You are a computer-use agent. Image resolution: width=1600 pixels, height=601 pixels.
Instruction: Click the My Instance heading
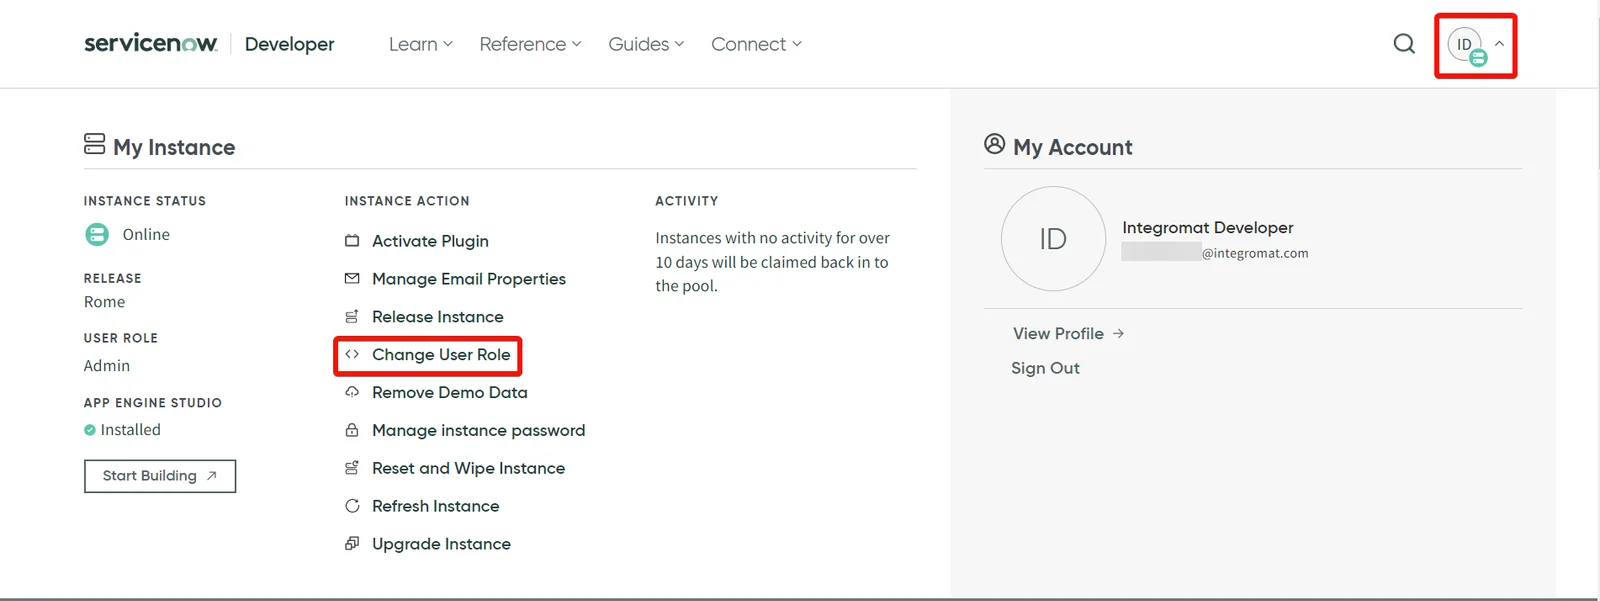(x=174, y=147)
